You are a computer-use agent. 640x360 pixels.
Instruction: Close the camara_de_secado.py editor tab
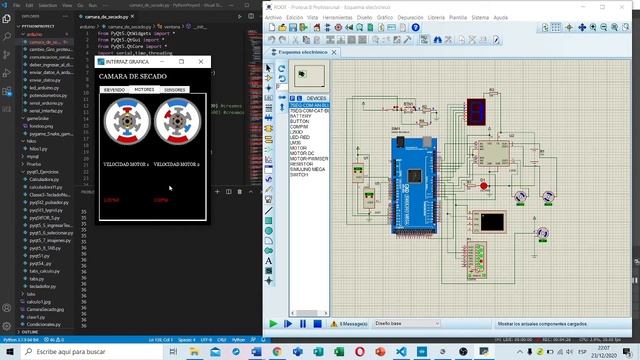[x=133, y=16]
